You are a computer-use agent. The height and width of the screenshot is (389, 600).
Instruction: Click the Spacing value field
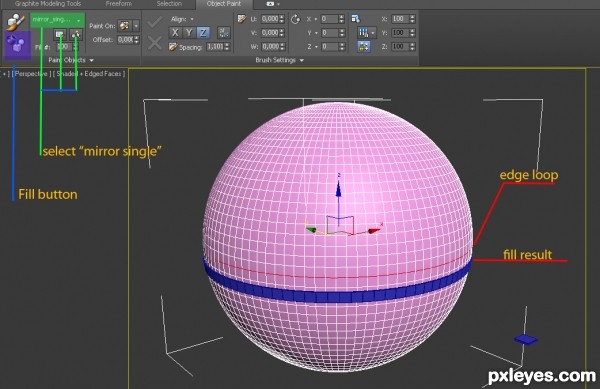click(x=215, y=47)
